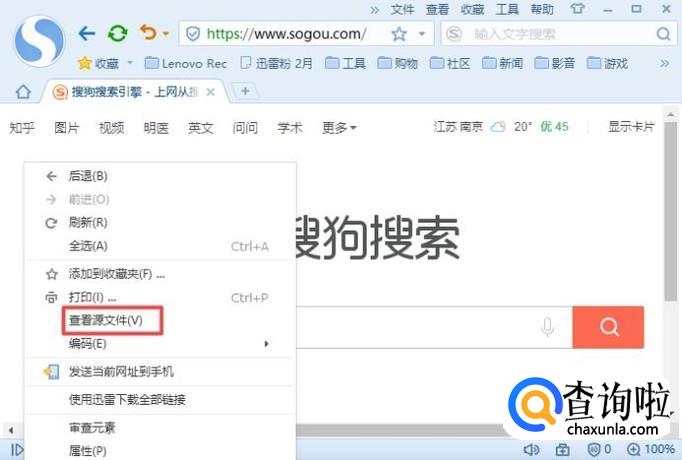Click the vertical scrollbar thumb on the page
Image resolution: width=682 pixels, height=460 pixels.
(670, 210)
